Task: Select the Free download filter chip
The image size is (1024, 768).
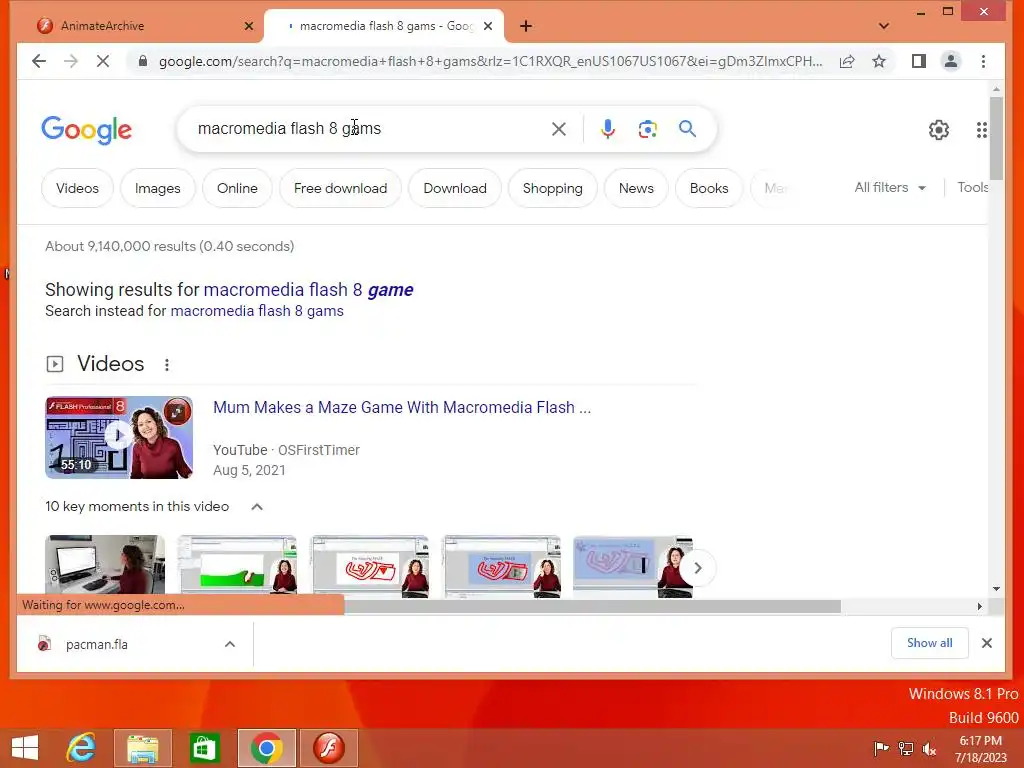Action: [x=340, y=188]
